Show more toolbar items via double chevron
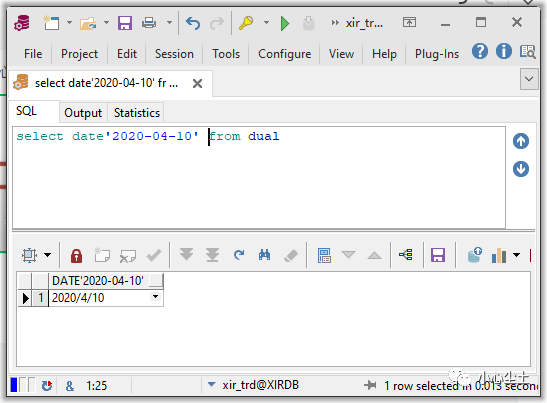Image resolution: width=547 pixels, height=403 pixels. (x=335, y=23)
